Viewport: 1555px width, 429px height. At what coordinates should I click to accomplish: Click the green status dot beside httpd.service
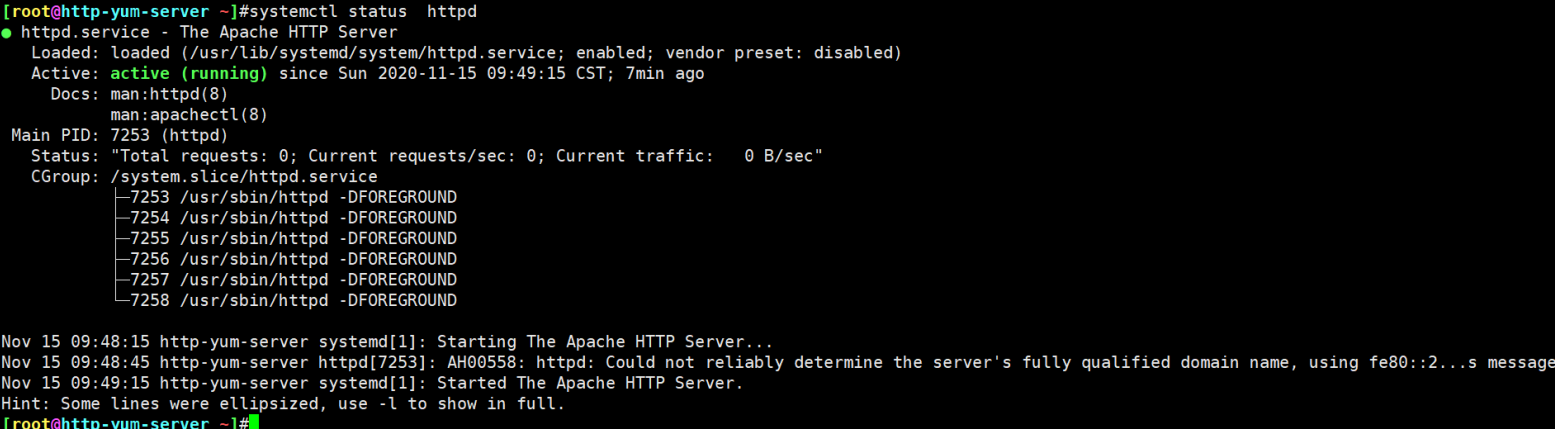click(x=7, y=32)
